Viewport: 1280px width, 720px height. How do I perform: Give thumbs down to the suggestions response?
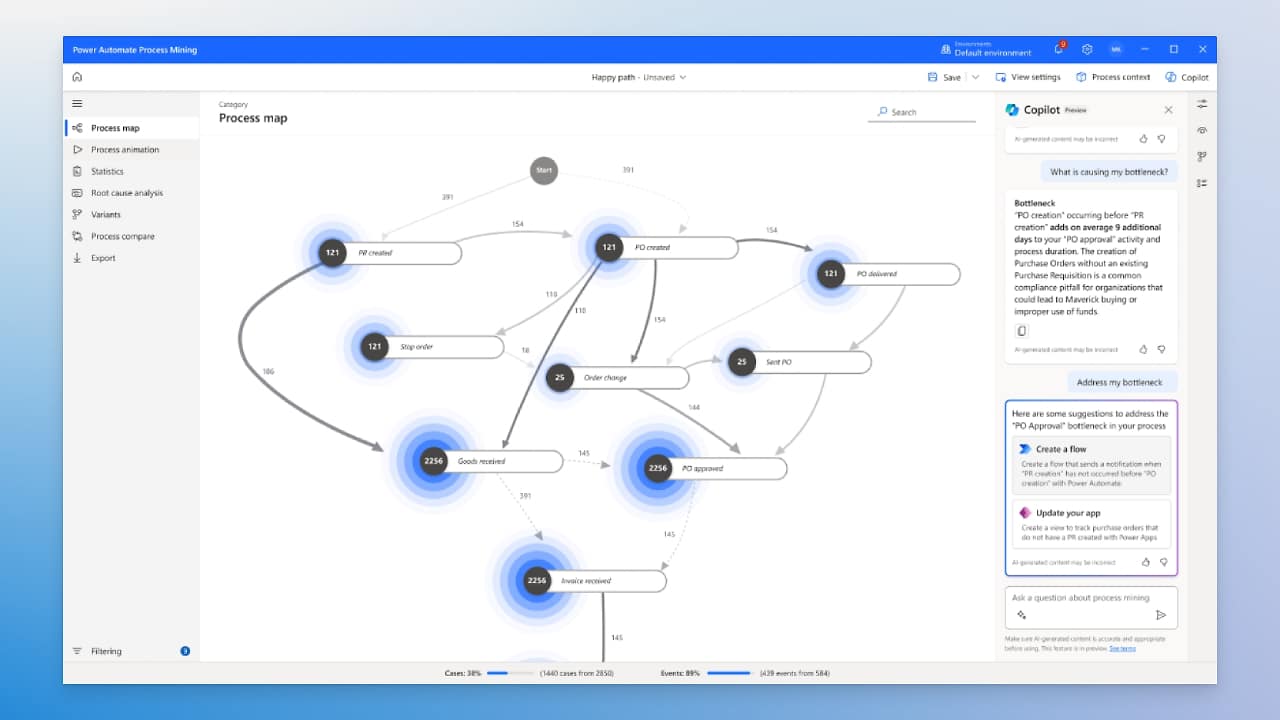[1163, 562]
